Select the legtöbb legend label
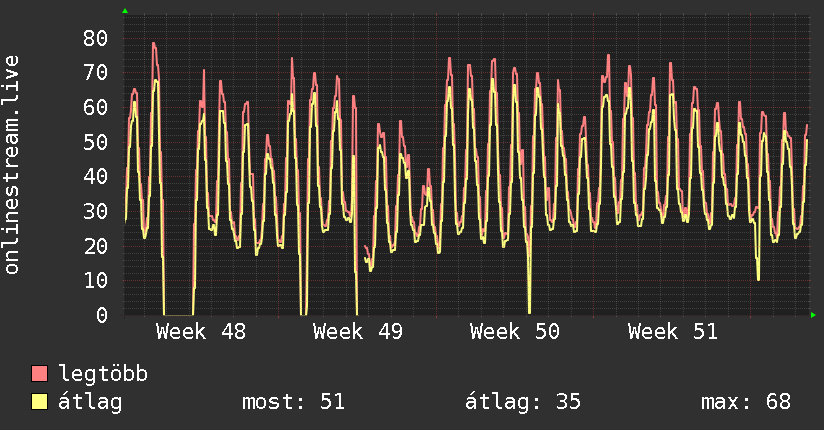 point(103,374)
